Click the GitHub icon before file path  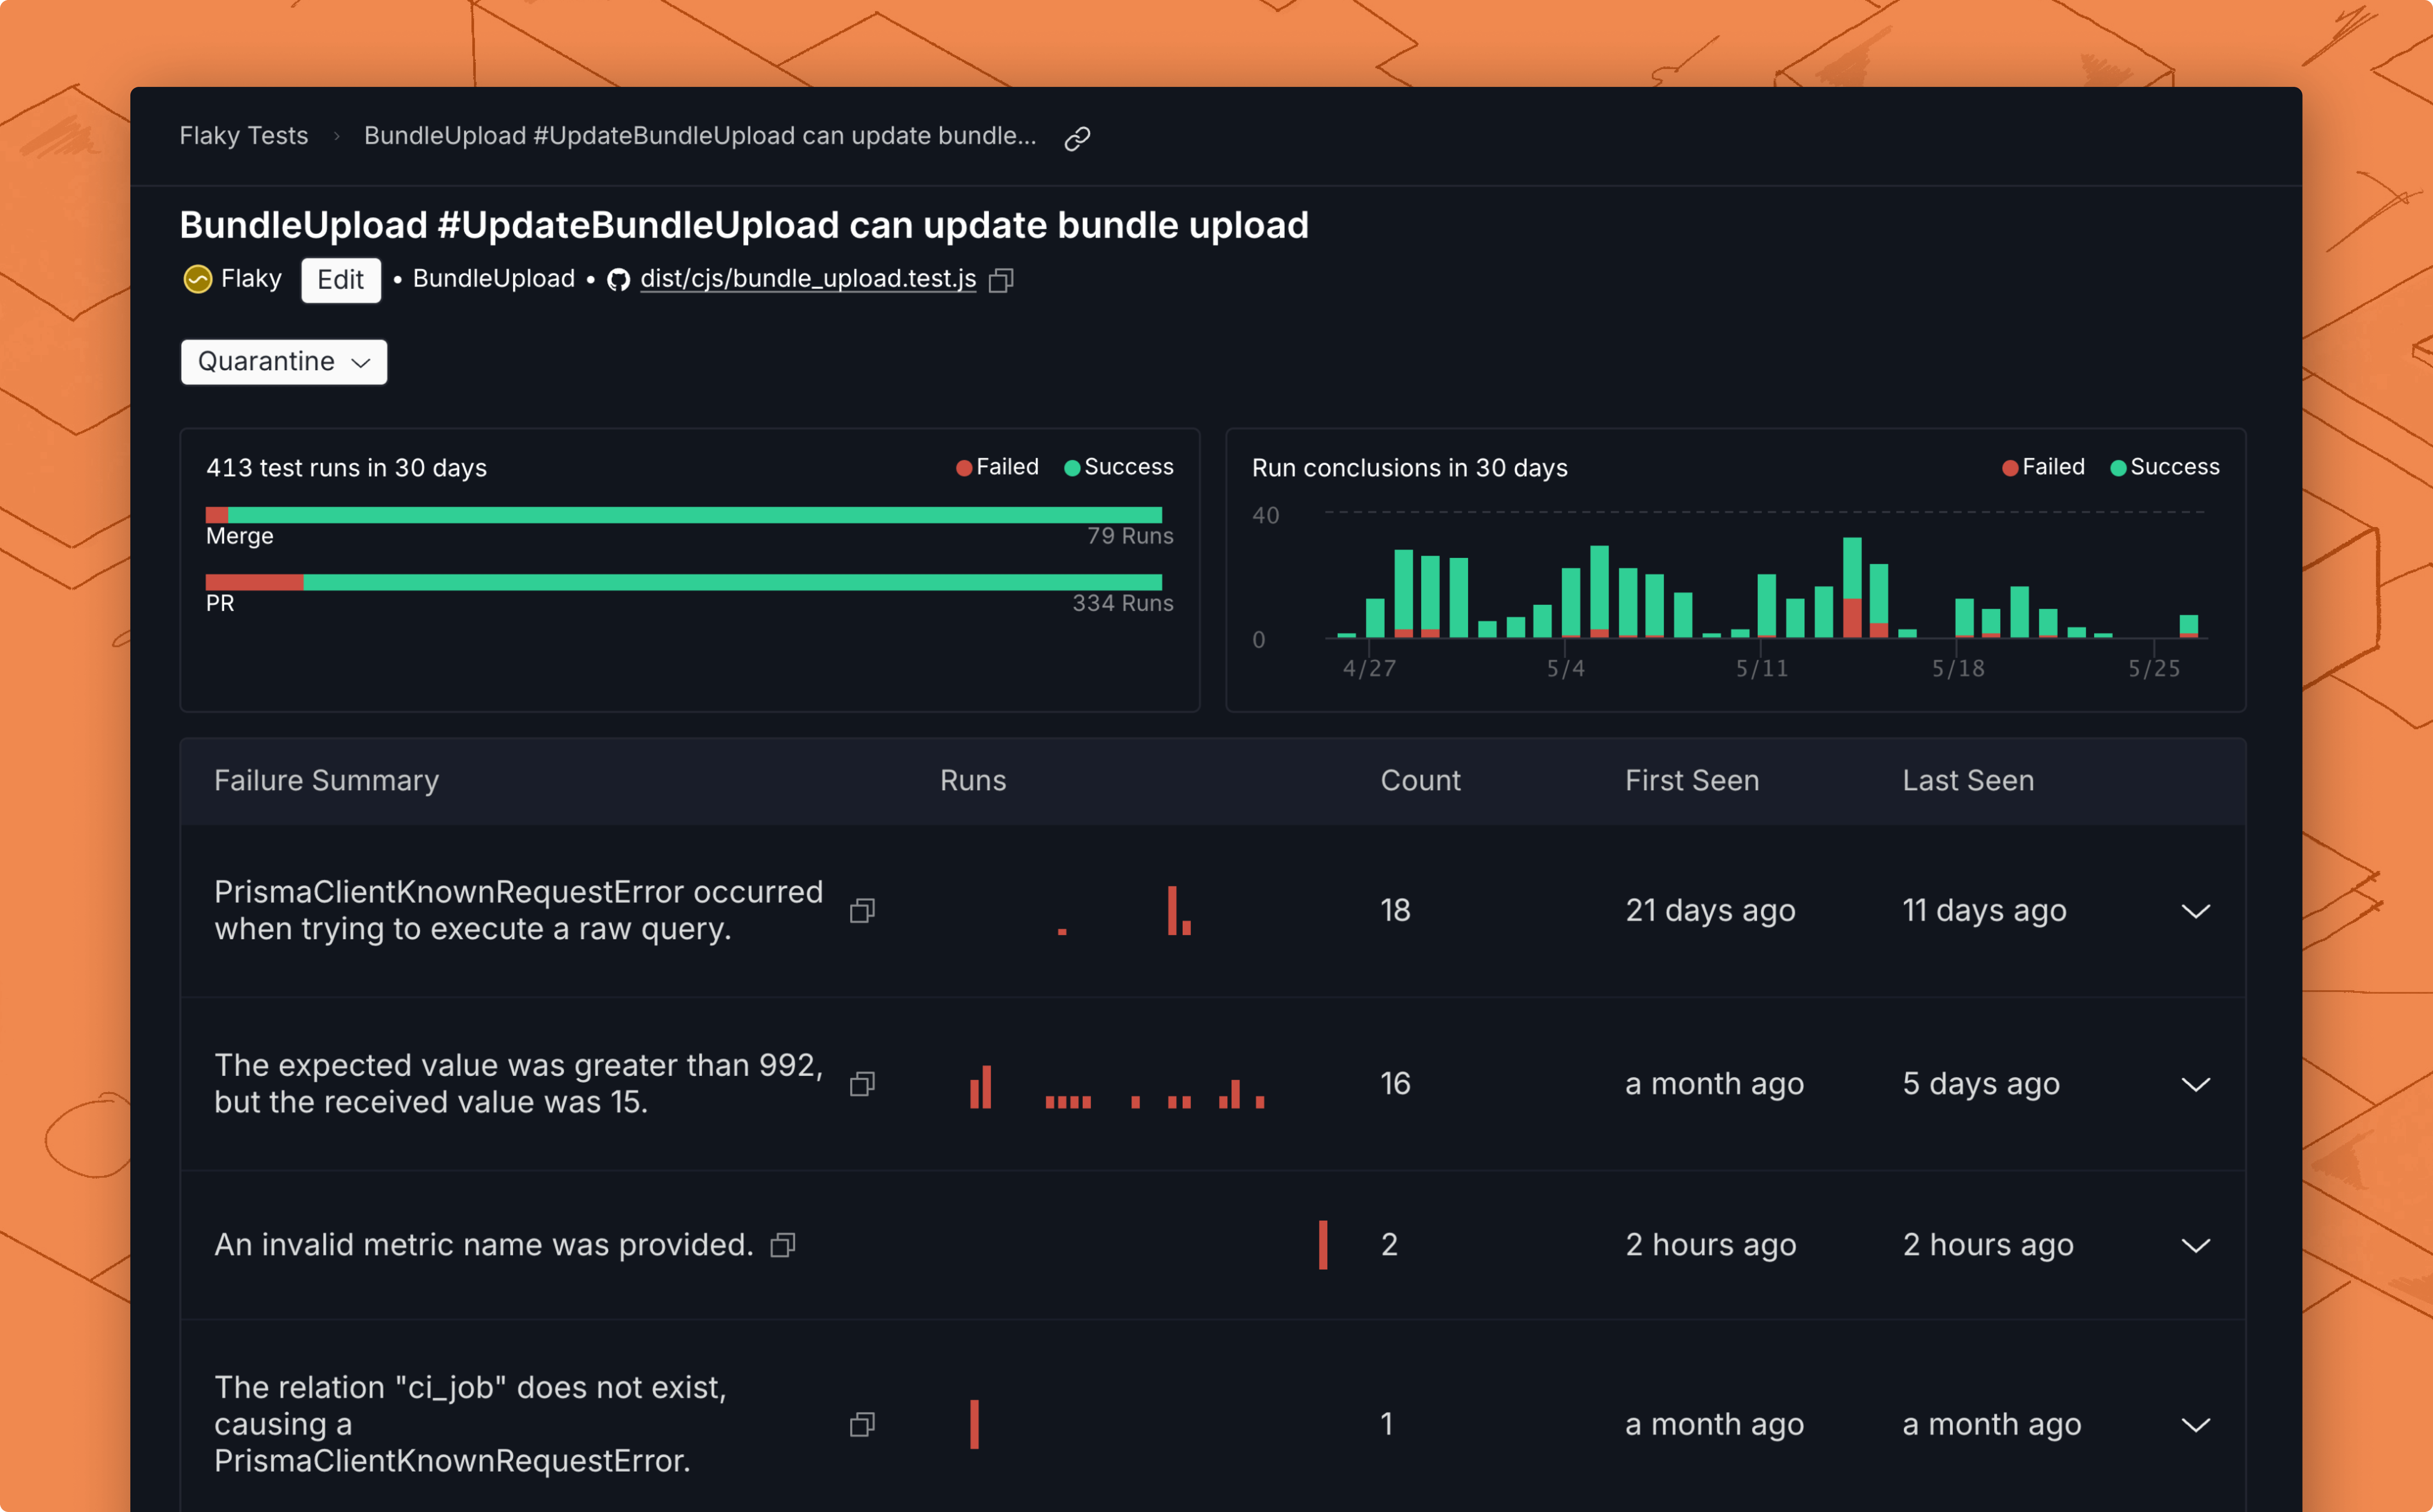point(619,280)
